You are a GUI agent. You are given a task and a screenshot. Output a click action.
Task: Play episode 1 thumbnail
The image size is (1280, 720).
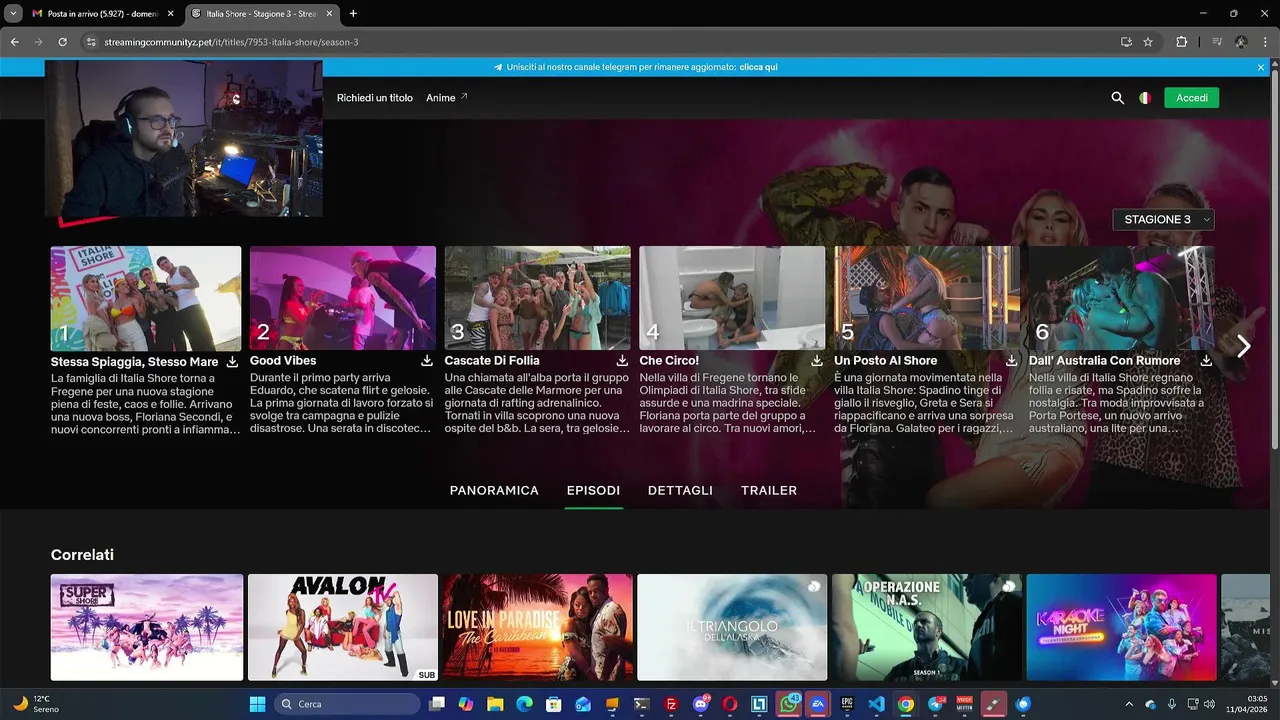point(146,298)
